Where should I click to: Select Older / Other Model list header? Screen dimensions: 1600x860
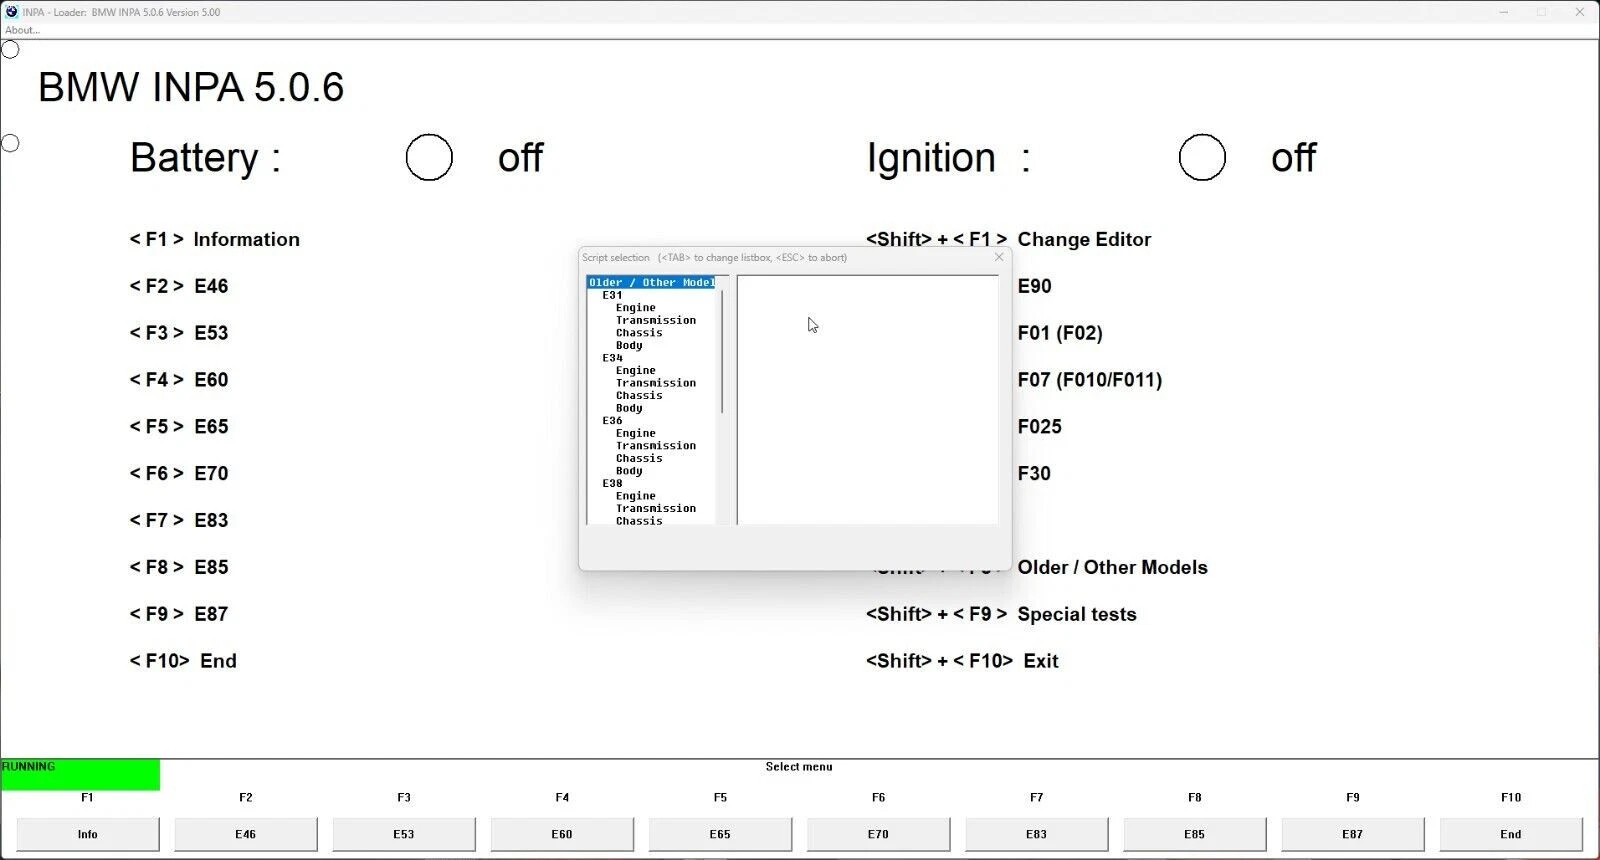tap(651, 283)
